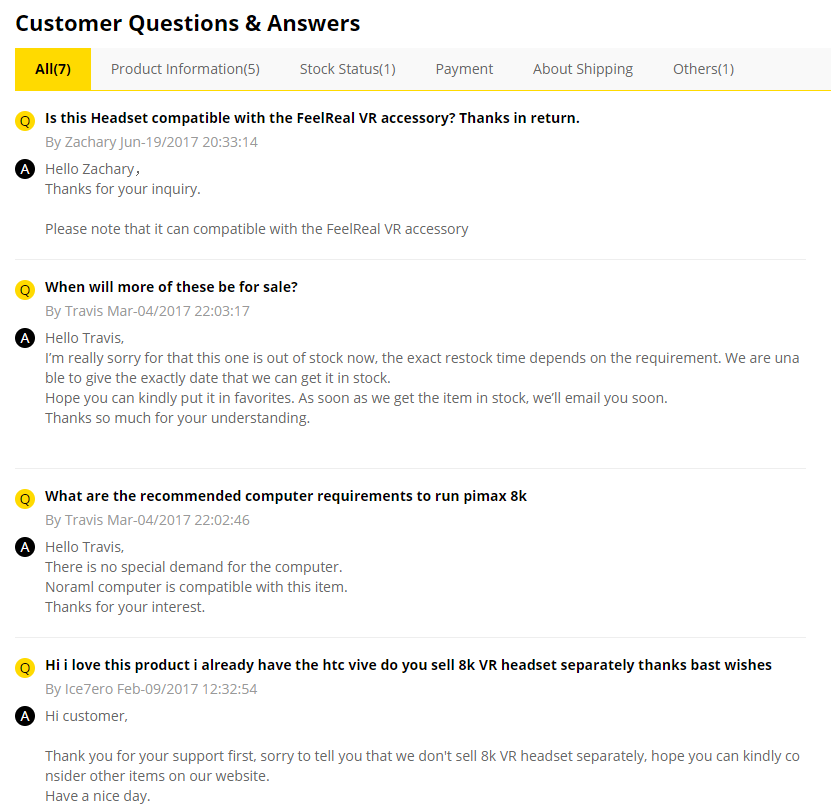Switch to About Shipping tab
Image resolution: width=831 pixels, height=812 pixels.
583,69
